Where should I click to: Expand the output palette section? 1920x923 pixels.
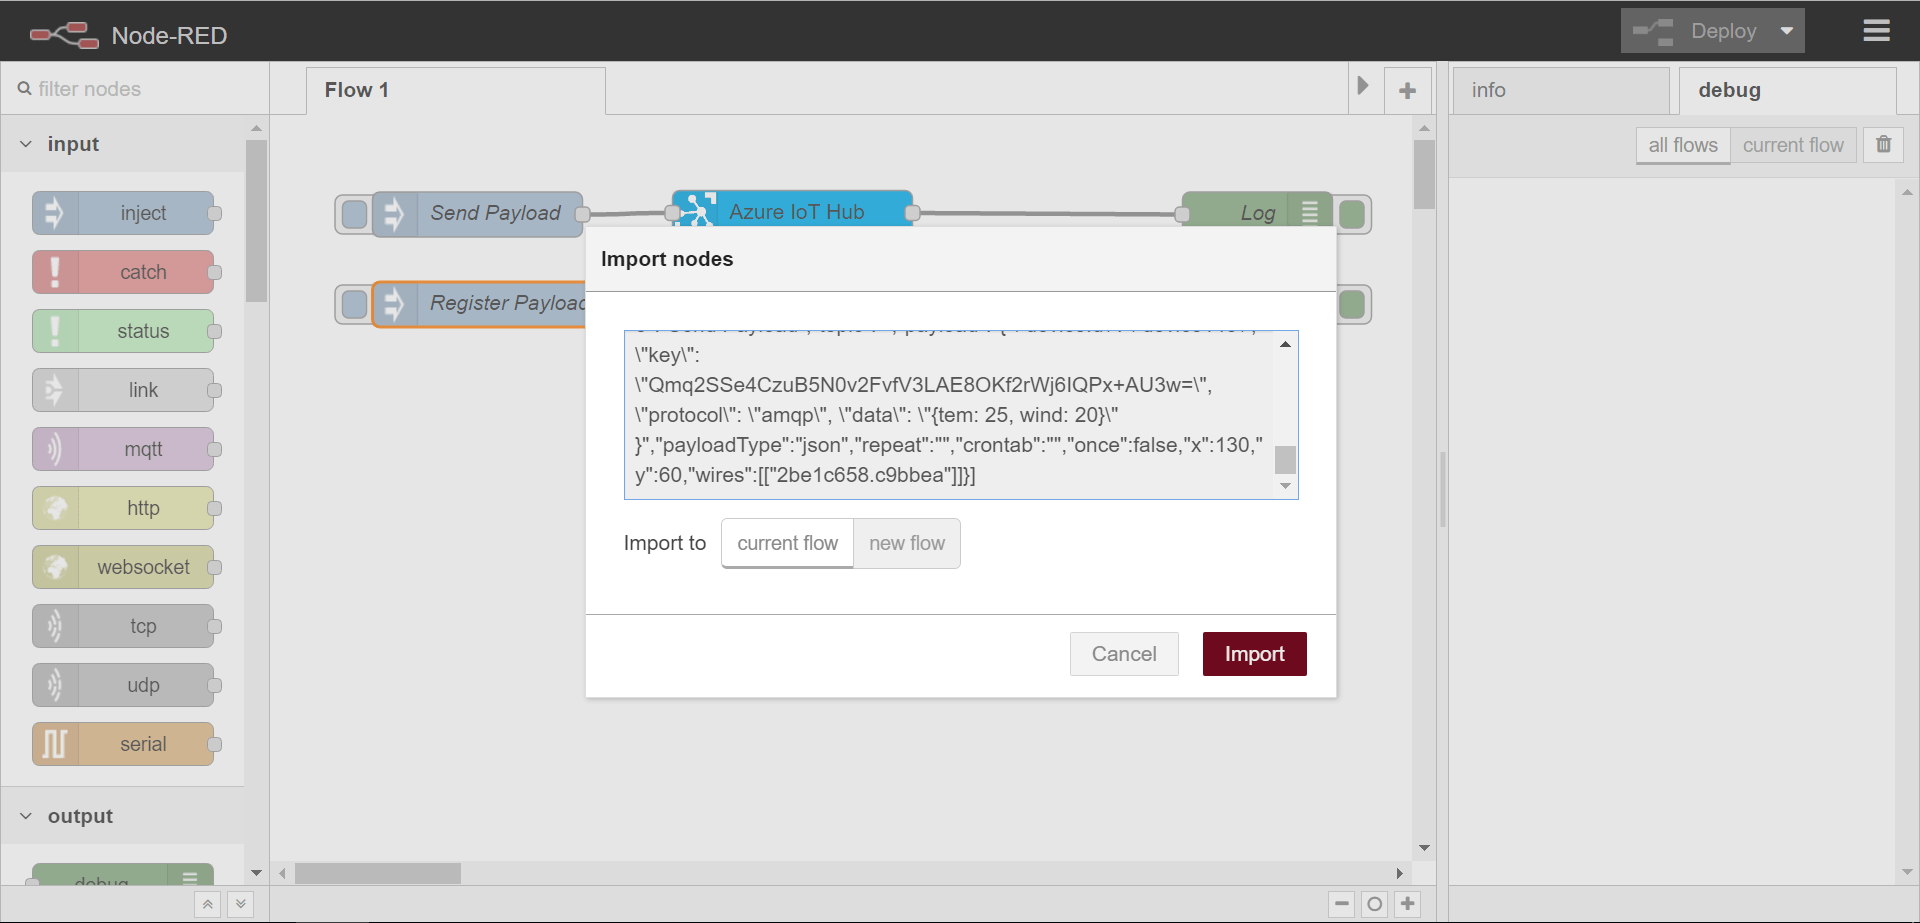25,816
